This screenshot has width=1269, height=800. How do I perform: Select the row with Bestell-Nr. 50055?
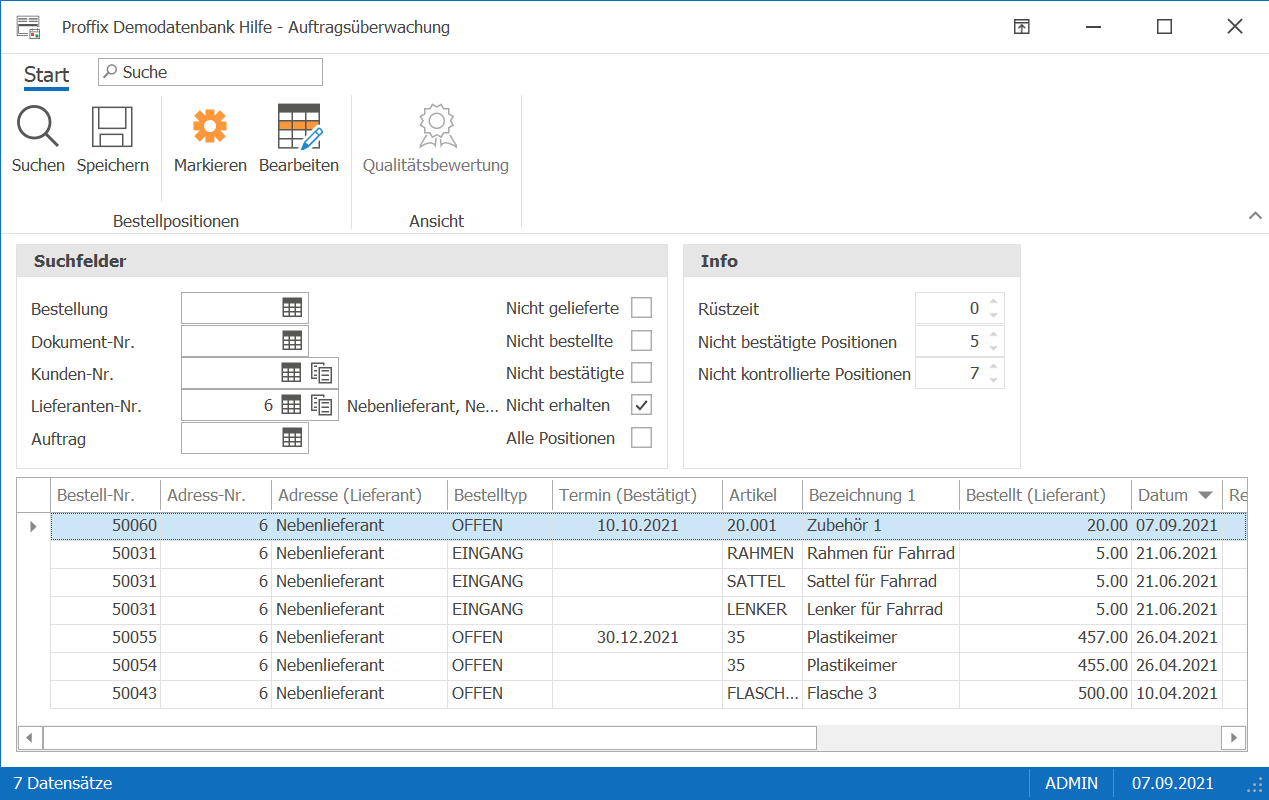click(x=648, y=637)
